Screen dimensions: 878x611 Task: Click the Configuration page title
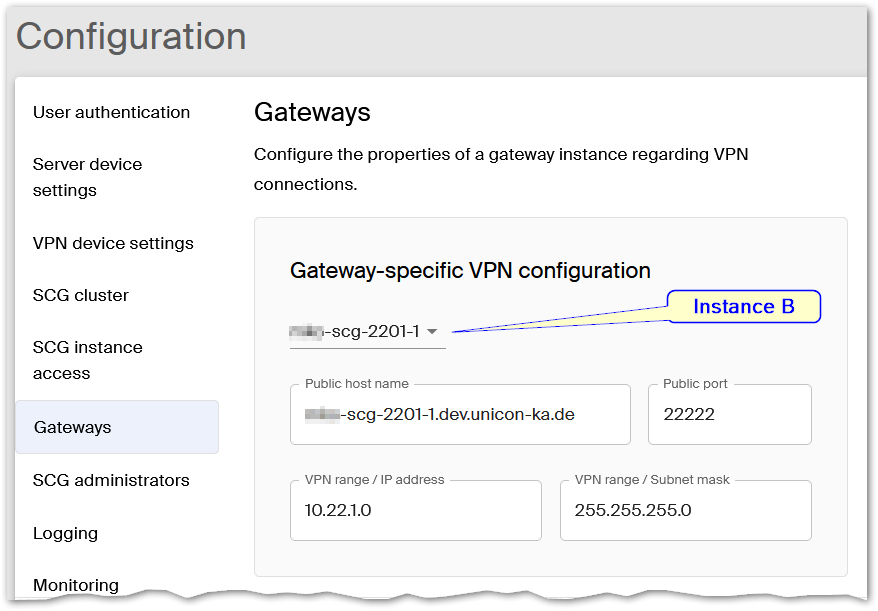click(x=131, y=36)
